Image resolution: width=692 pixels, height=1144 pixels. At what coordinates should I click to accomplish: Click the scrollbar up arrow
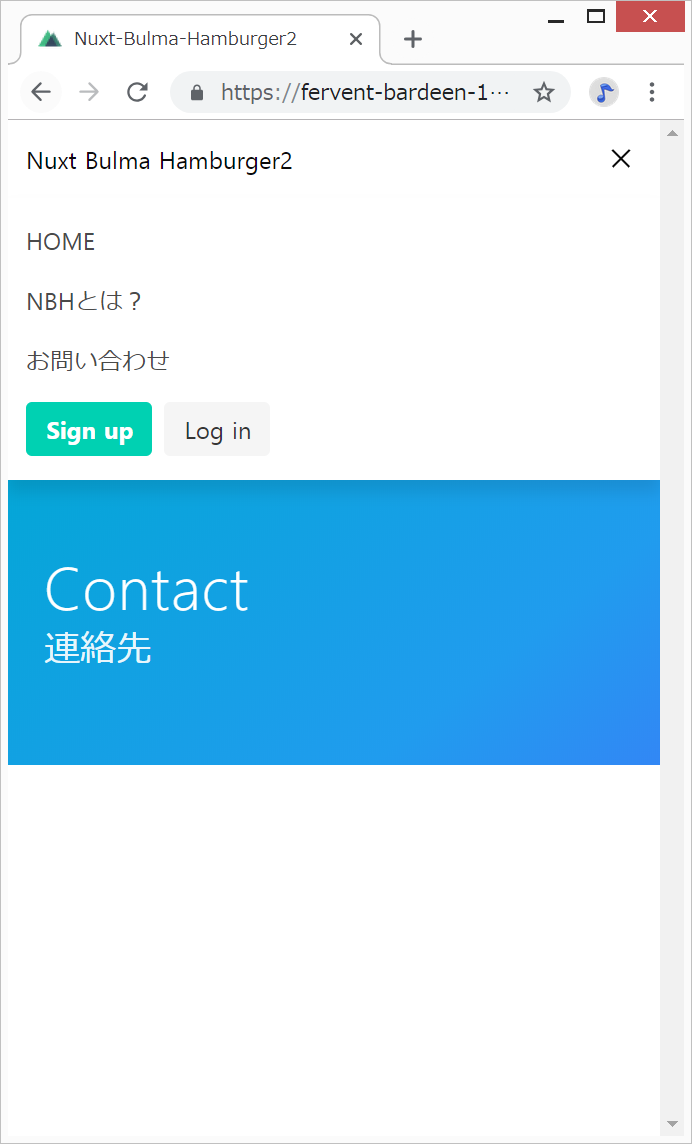(671, 133)
